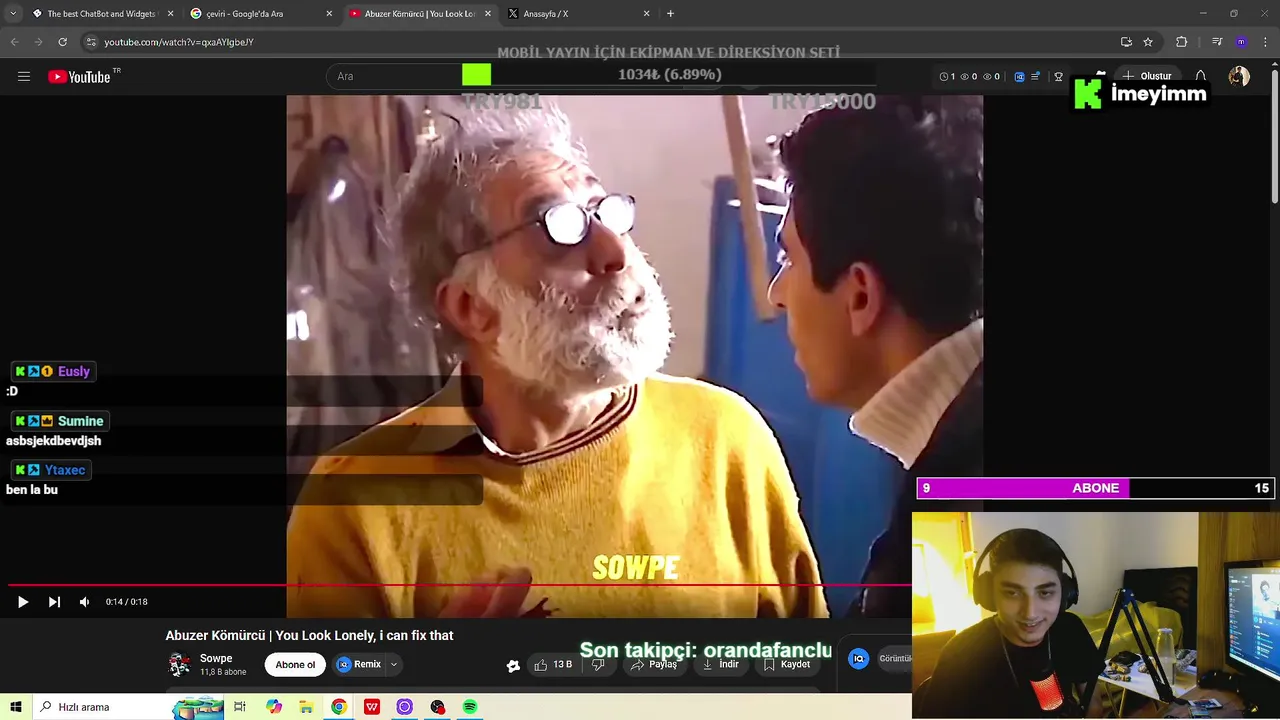1280x720 pixels.
Task: Open Chrome from the taskbar
Action: [339, 707]
